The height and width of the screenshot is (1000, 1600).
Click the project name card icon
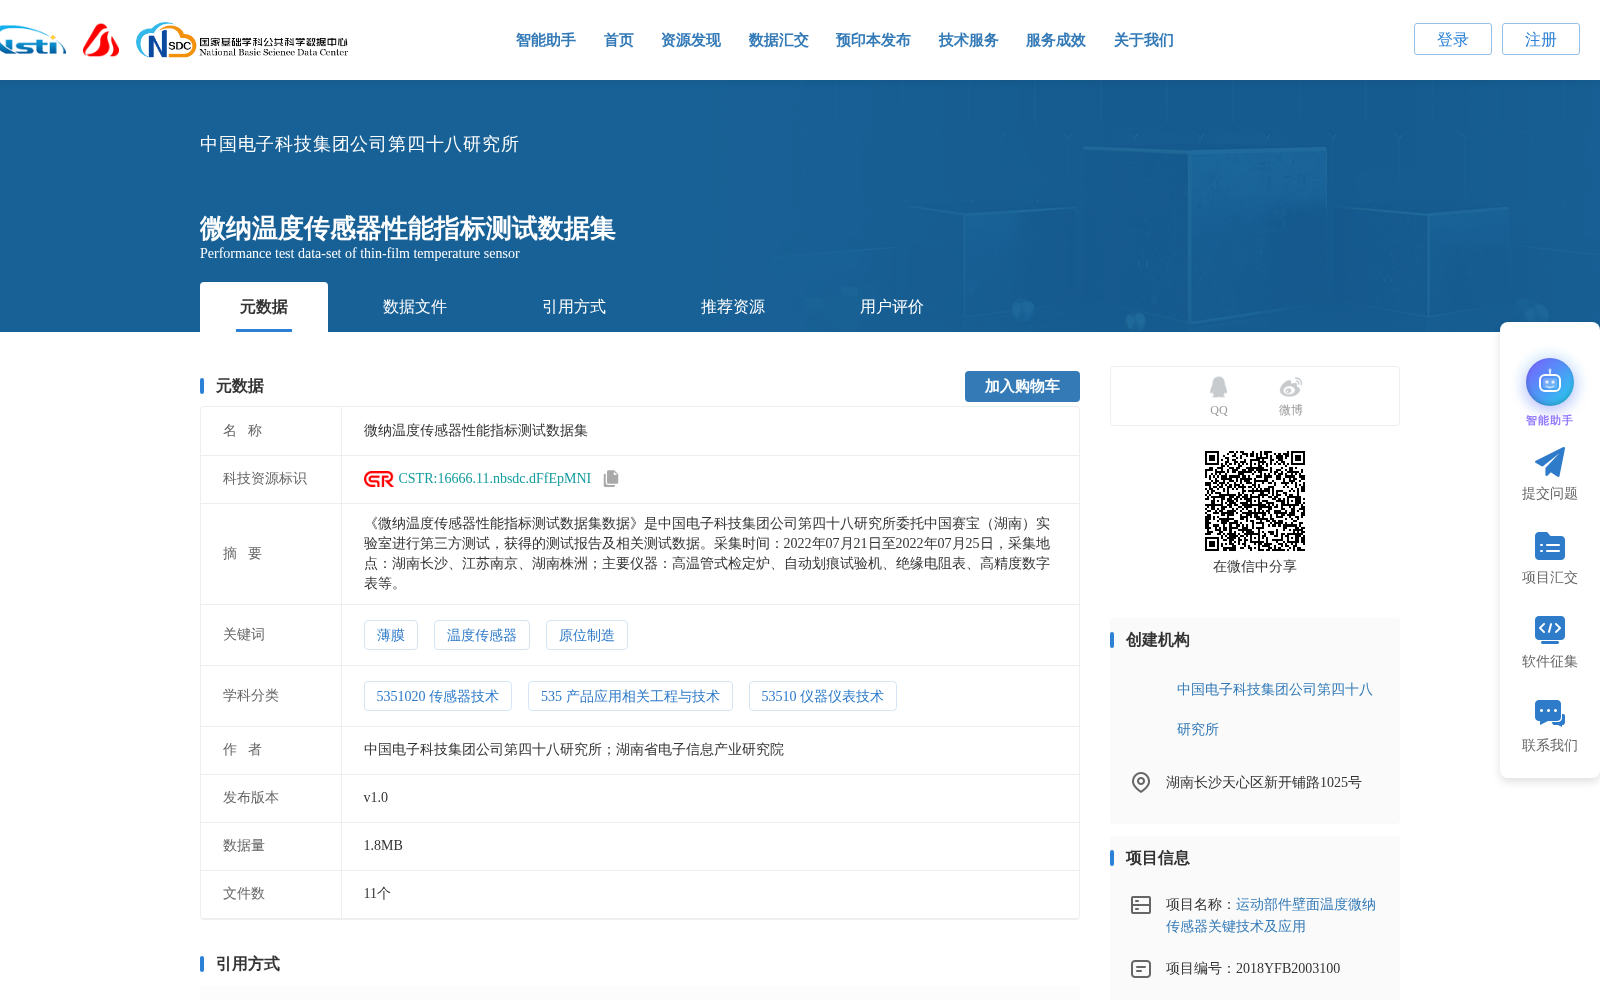point(1141,905)
